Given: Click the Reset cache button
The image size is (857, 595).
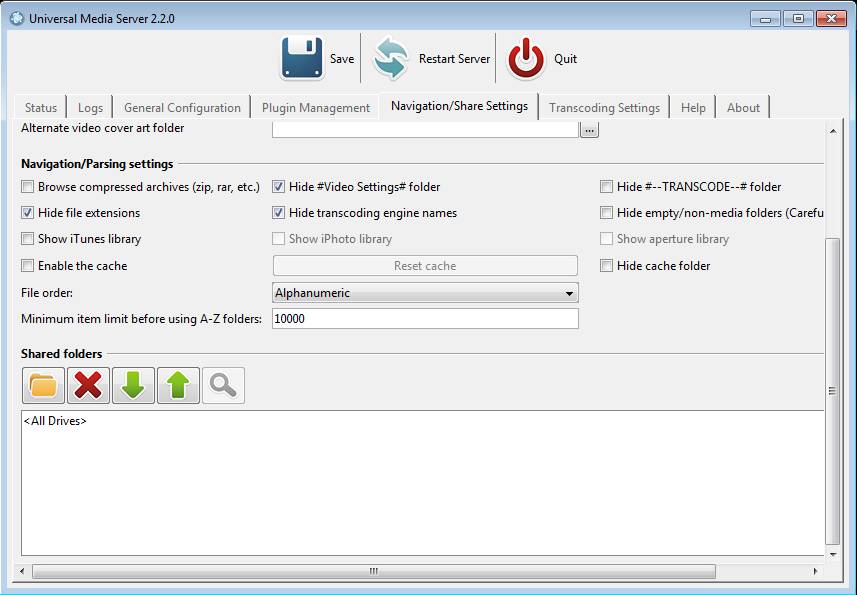Looking at the screenshot, I should click(x=425, y=266).
